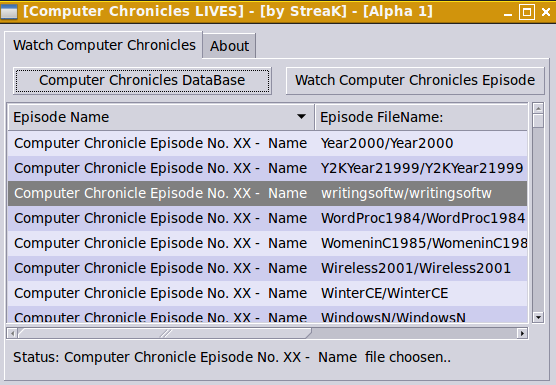
Task: Select the WordProc1984 episode row
Action: click(267, 218)
